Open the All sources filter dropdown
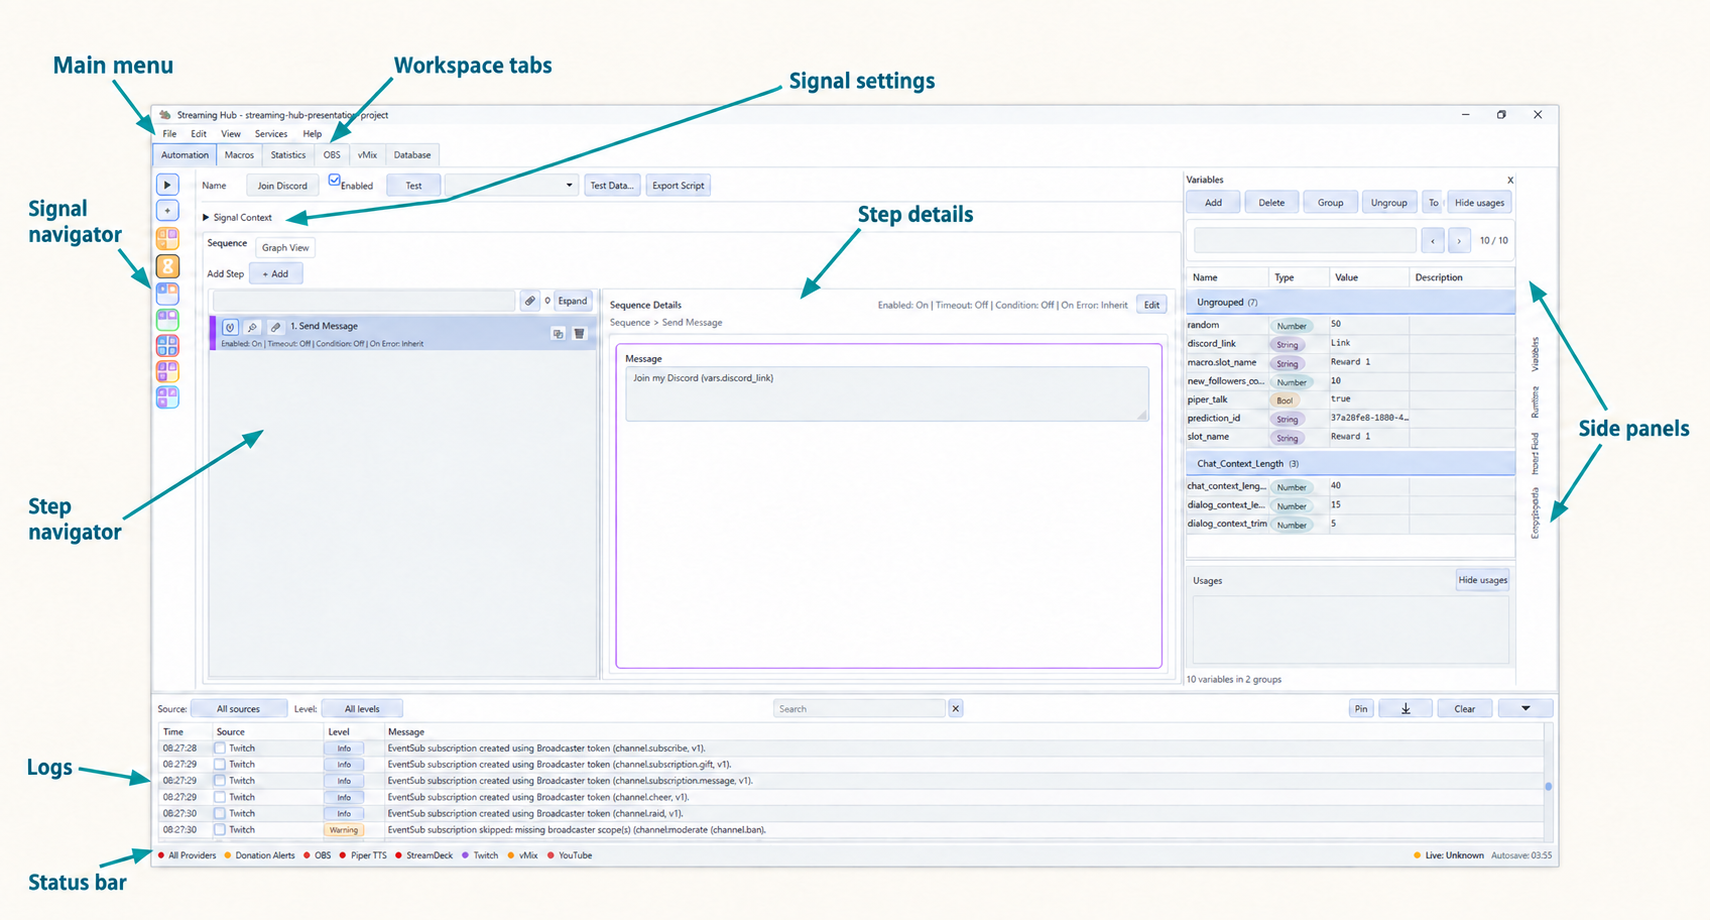This screenshot has height=920, width=1710. 238,709
